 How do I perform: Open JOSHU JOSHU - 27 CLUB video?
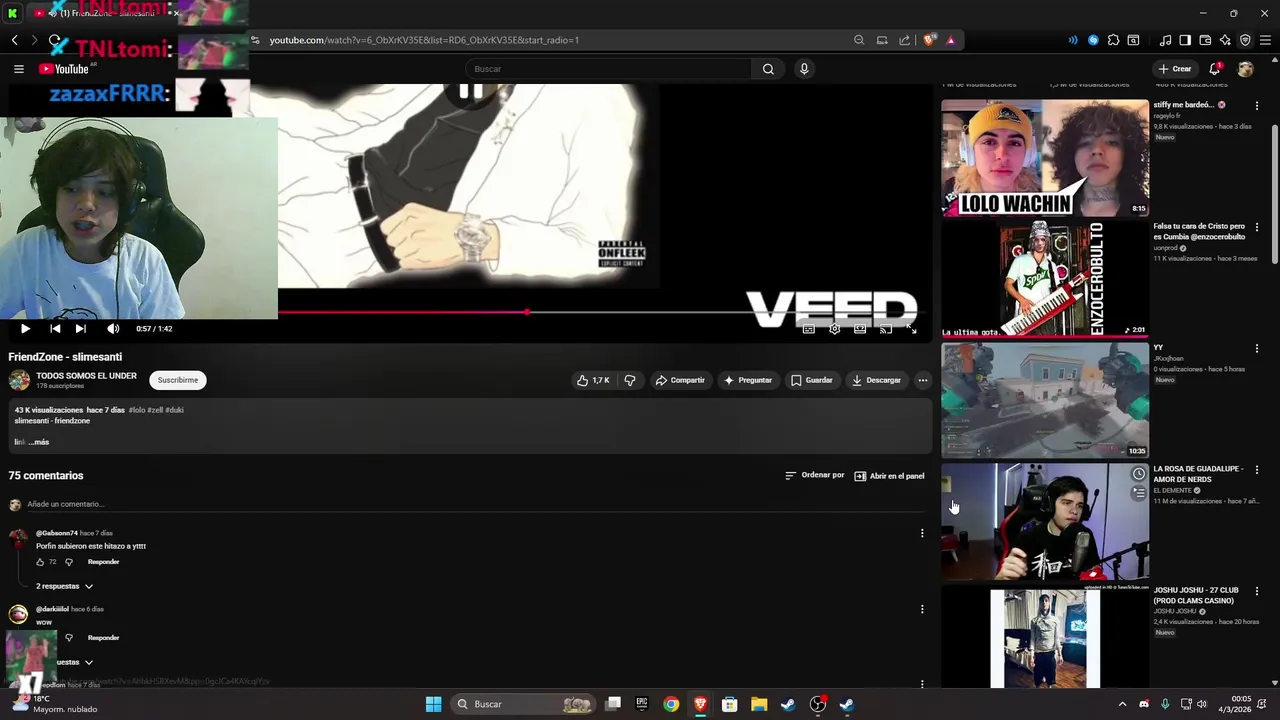click(1045, 638)
